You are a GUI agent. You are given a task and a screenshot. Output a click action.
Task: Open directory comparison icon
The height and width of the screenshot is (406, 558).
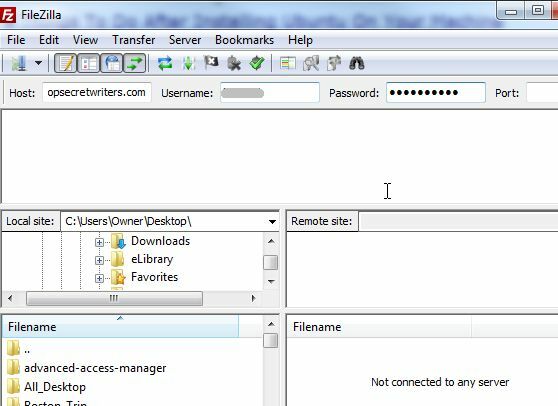tap(311, 64)
